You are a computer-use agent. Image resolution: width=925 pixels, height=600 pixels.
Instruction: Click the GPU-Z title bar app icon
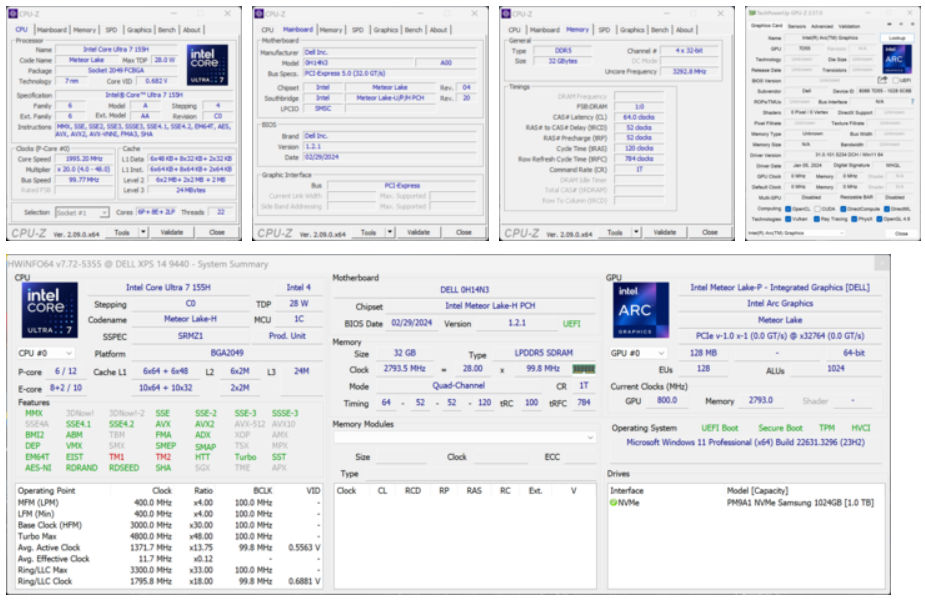pyautogui.click(x=752, y=13)
